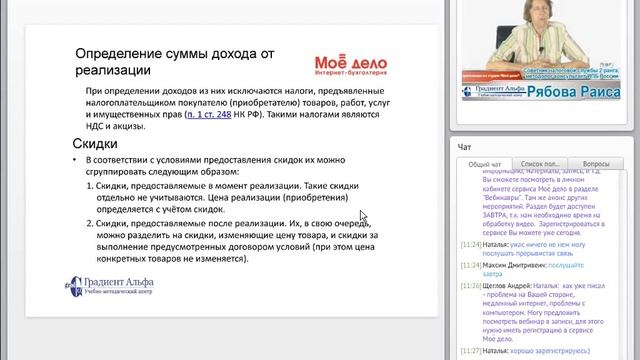Click Щеглов Андрей's 11:26 chat message

pos(533,312)
